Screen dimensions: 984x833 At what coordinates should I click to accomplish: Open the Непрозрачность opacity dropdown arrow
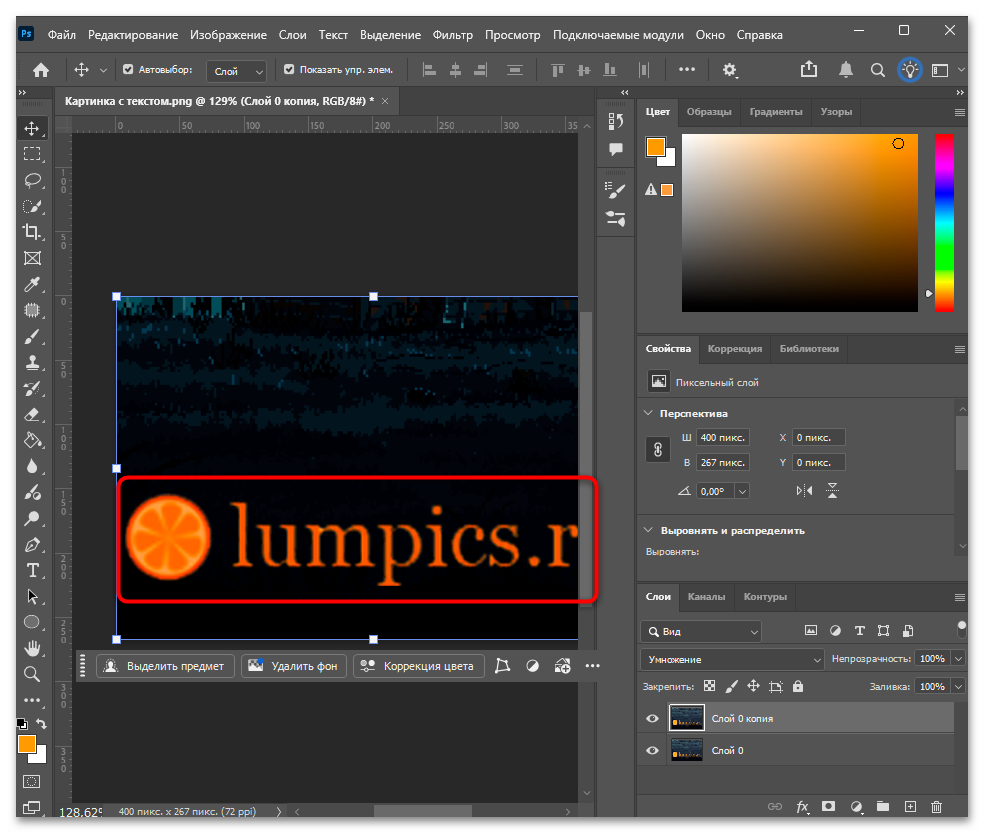(x=958, y=659)
